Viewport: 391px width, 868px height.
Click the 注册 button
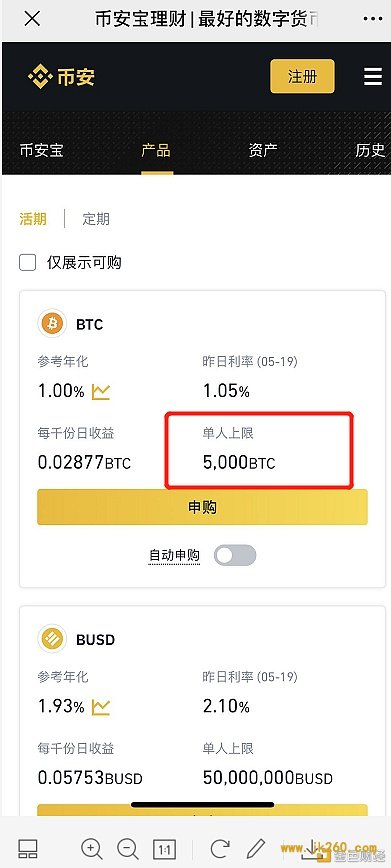pyautogui.click(x=302, y=76)
